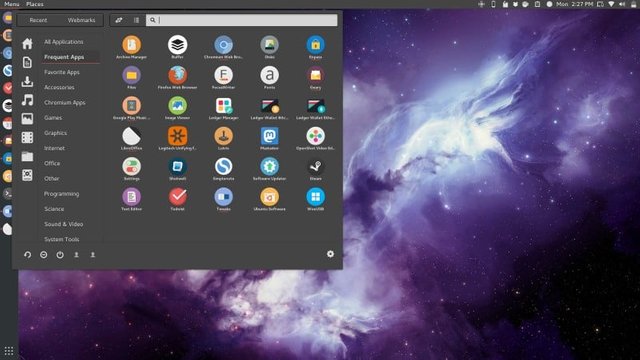Open Geary mail client
This screenshot has width=640, height=360.
click(316, 75)
